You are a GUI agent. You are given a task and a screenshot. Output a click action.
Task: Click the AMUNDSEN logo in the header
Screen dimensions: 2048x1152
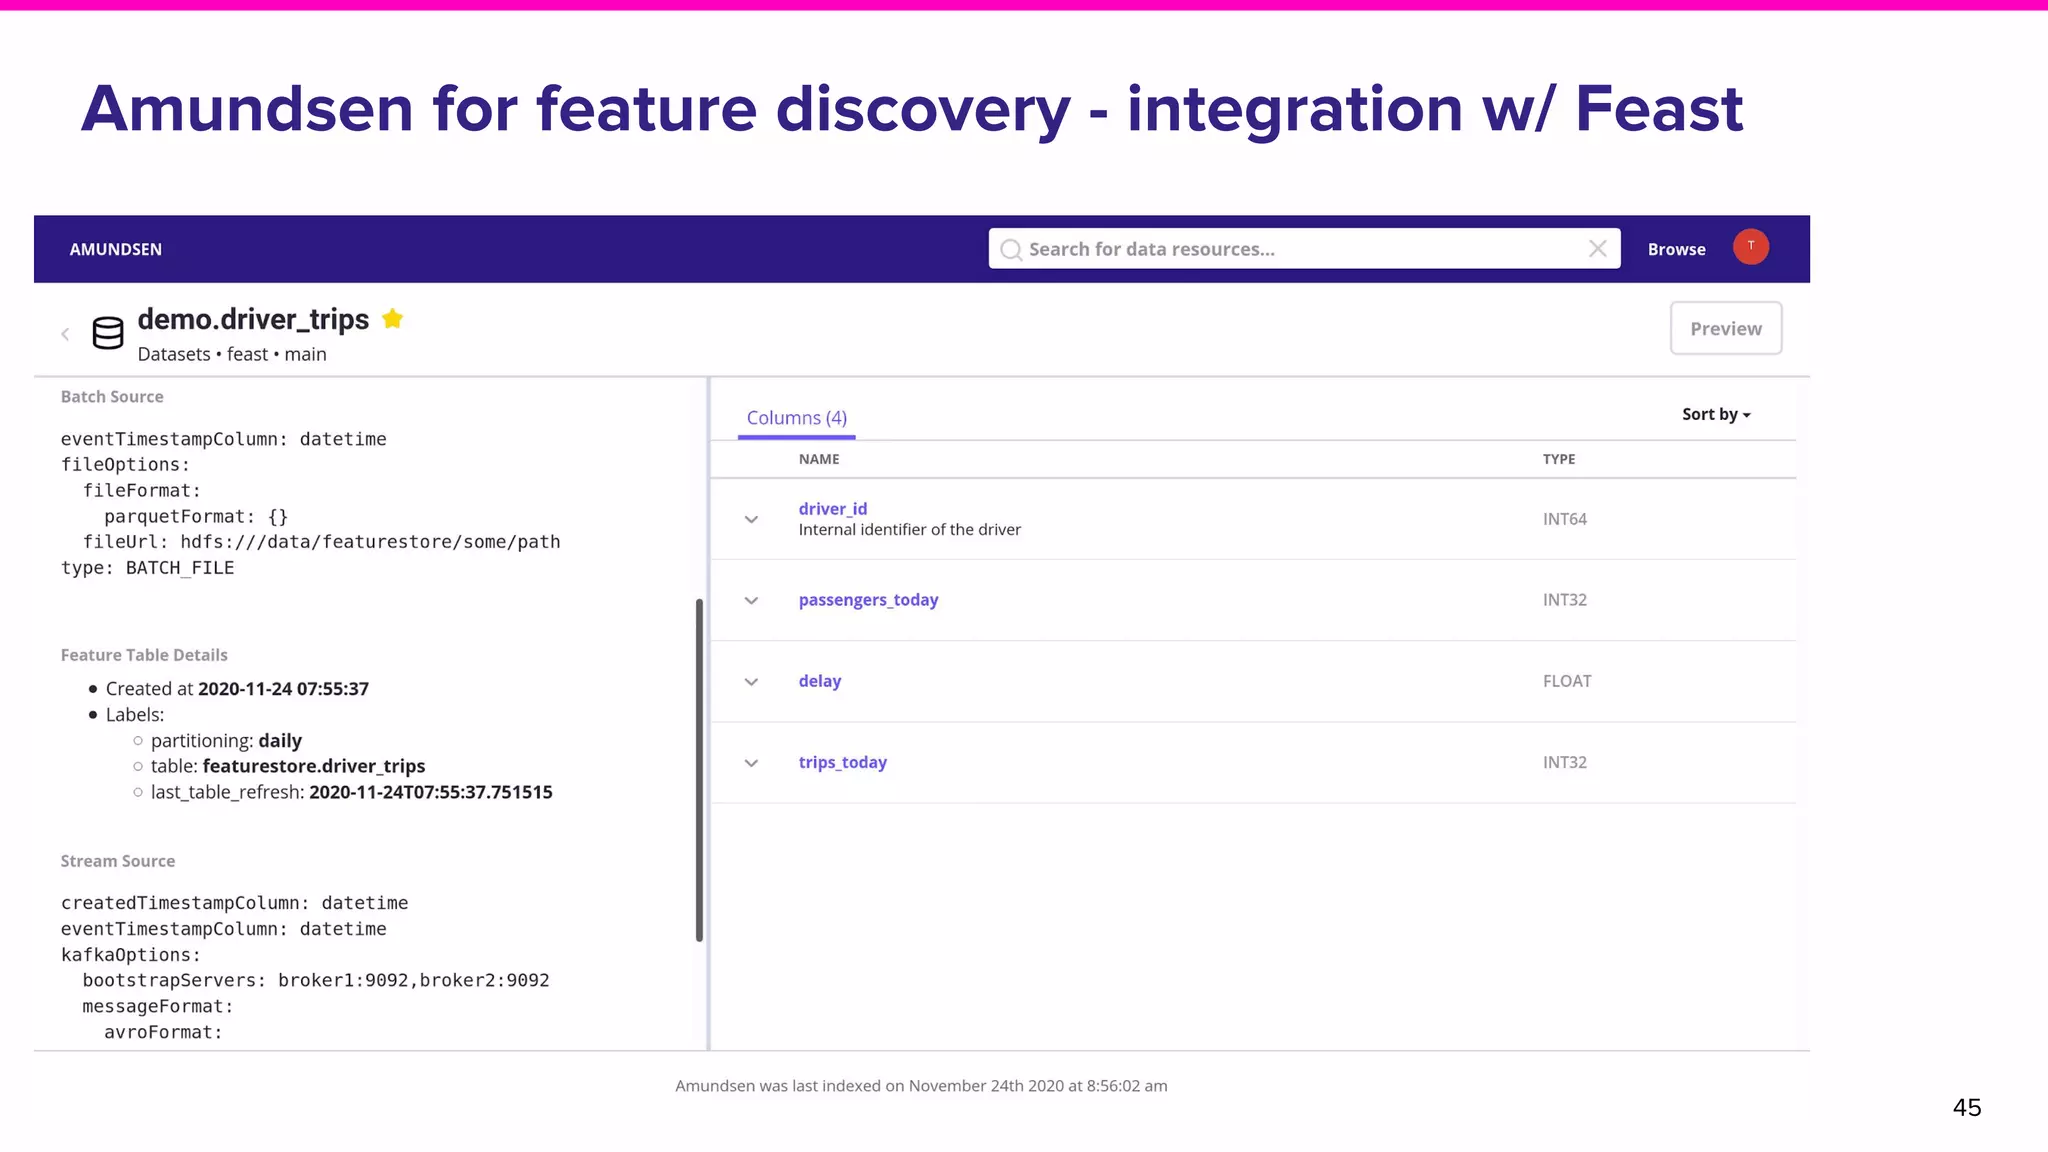click(115, 249)
